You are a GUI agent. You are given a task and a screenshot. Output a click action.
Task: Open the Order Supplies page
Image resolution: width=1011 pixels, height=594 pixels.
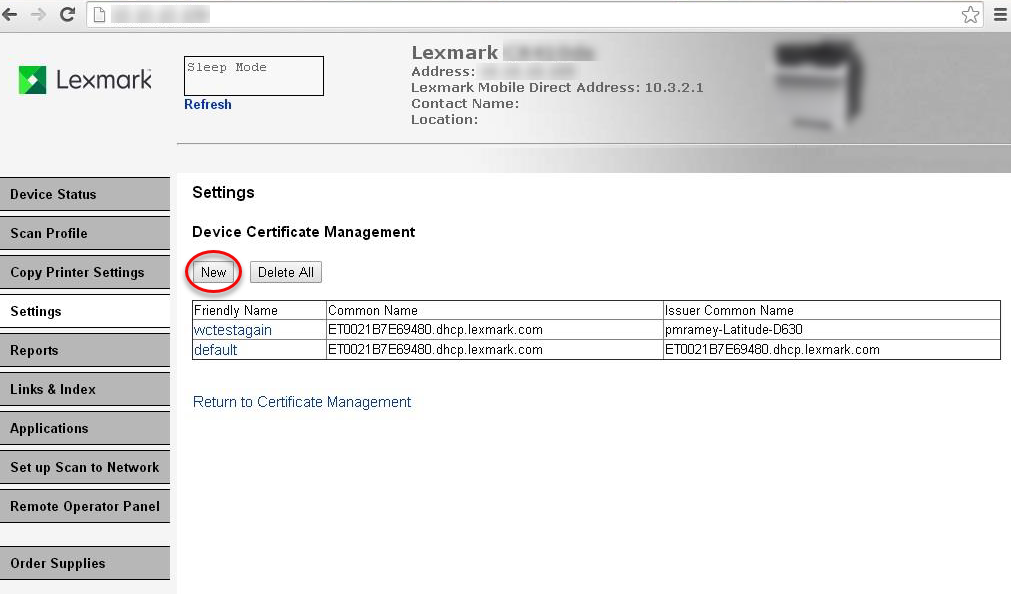pos(85,563)
